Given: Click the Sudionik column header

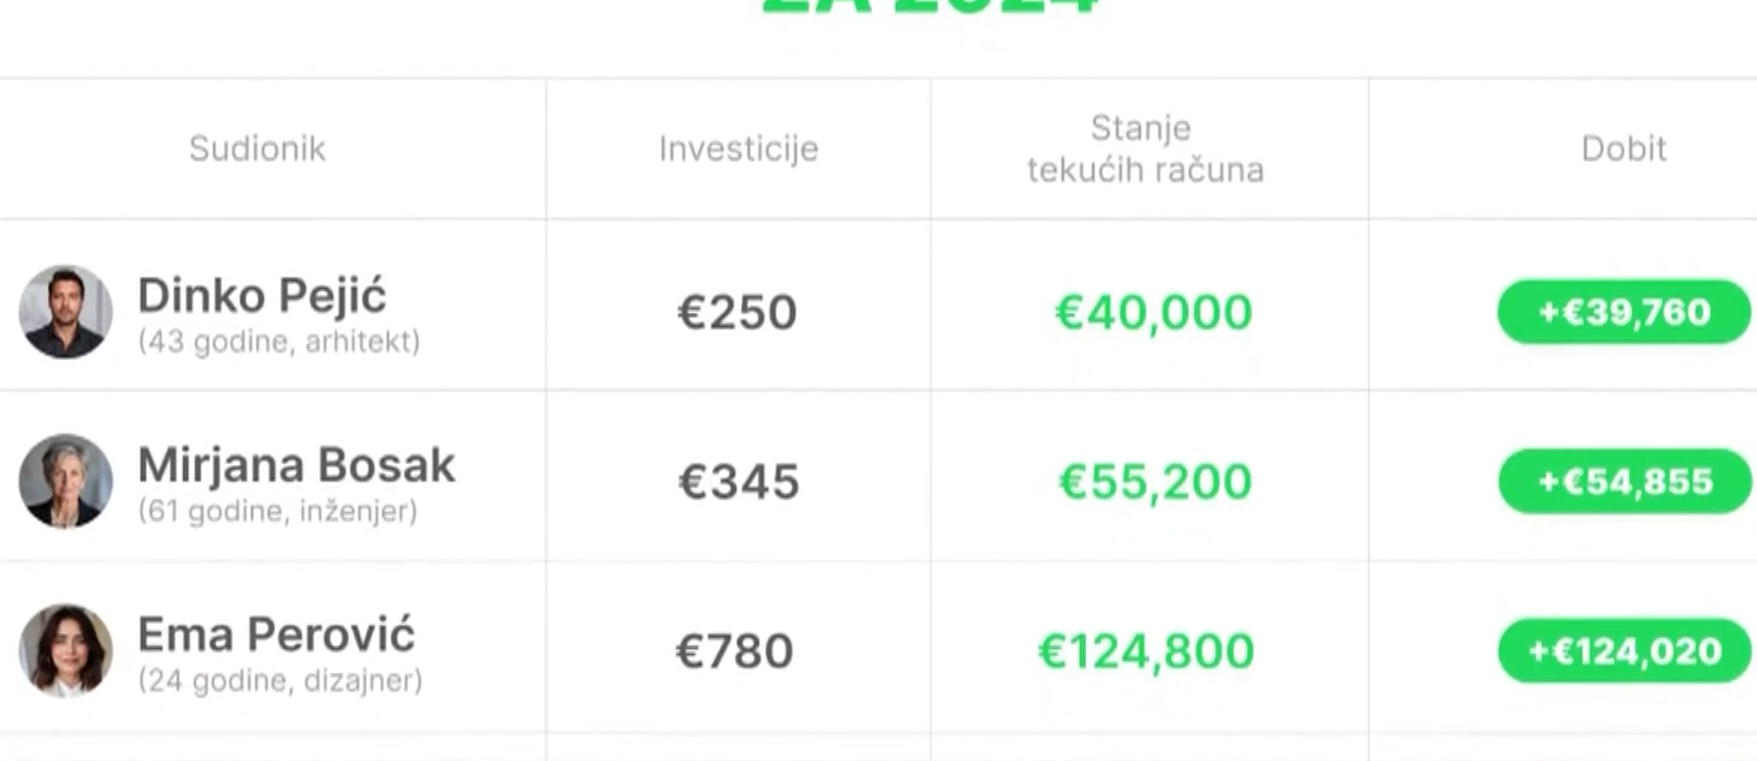Looking at the screenshot, I should [x=257, y=149].
